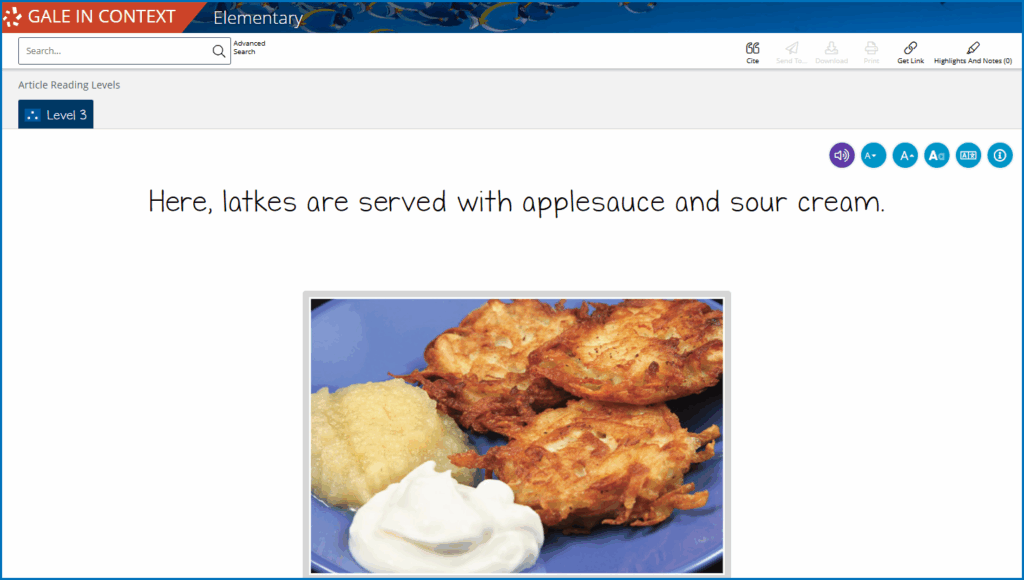Open the display options Aa button
This screenshot has width=1024, height=580.
[936, 155]
